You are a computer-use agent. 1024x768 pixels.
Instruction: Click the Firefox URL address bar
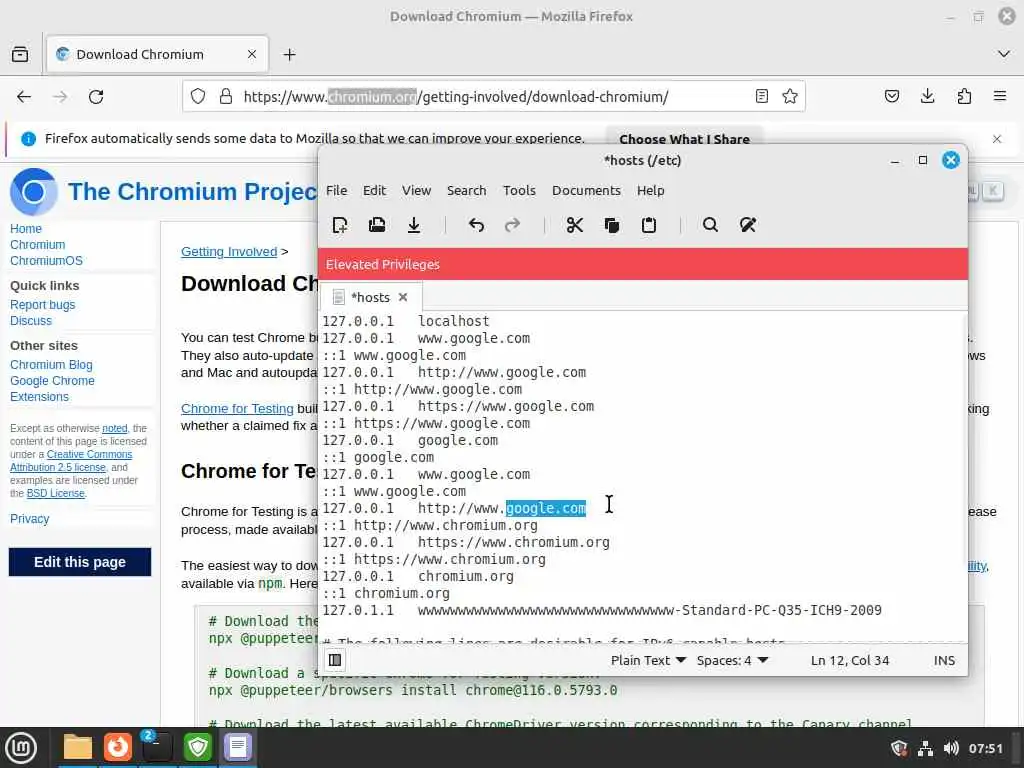[494, 97]
